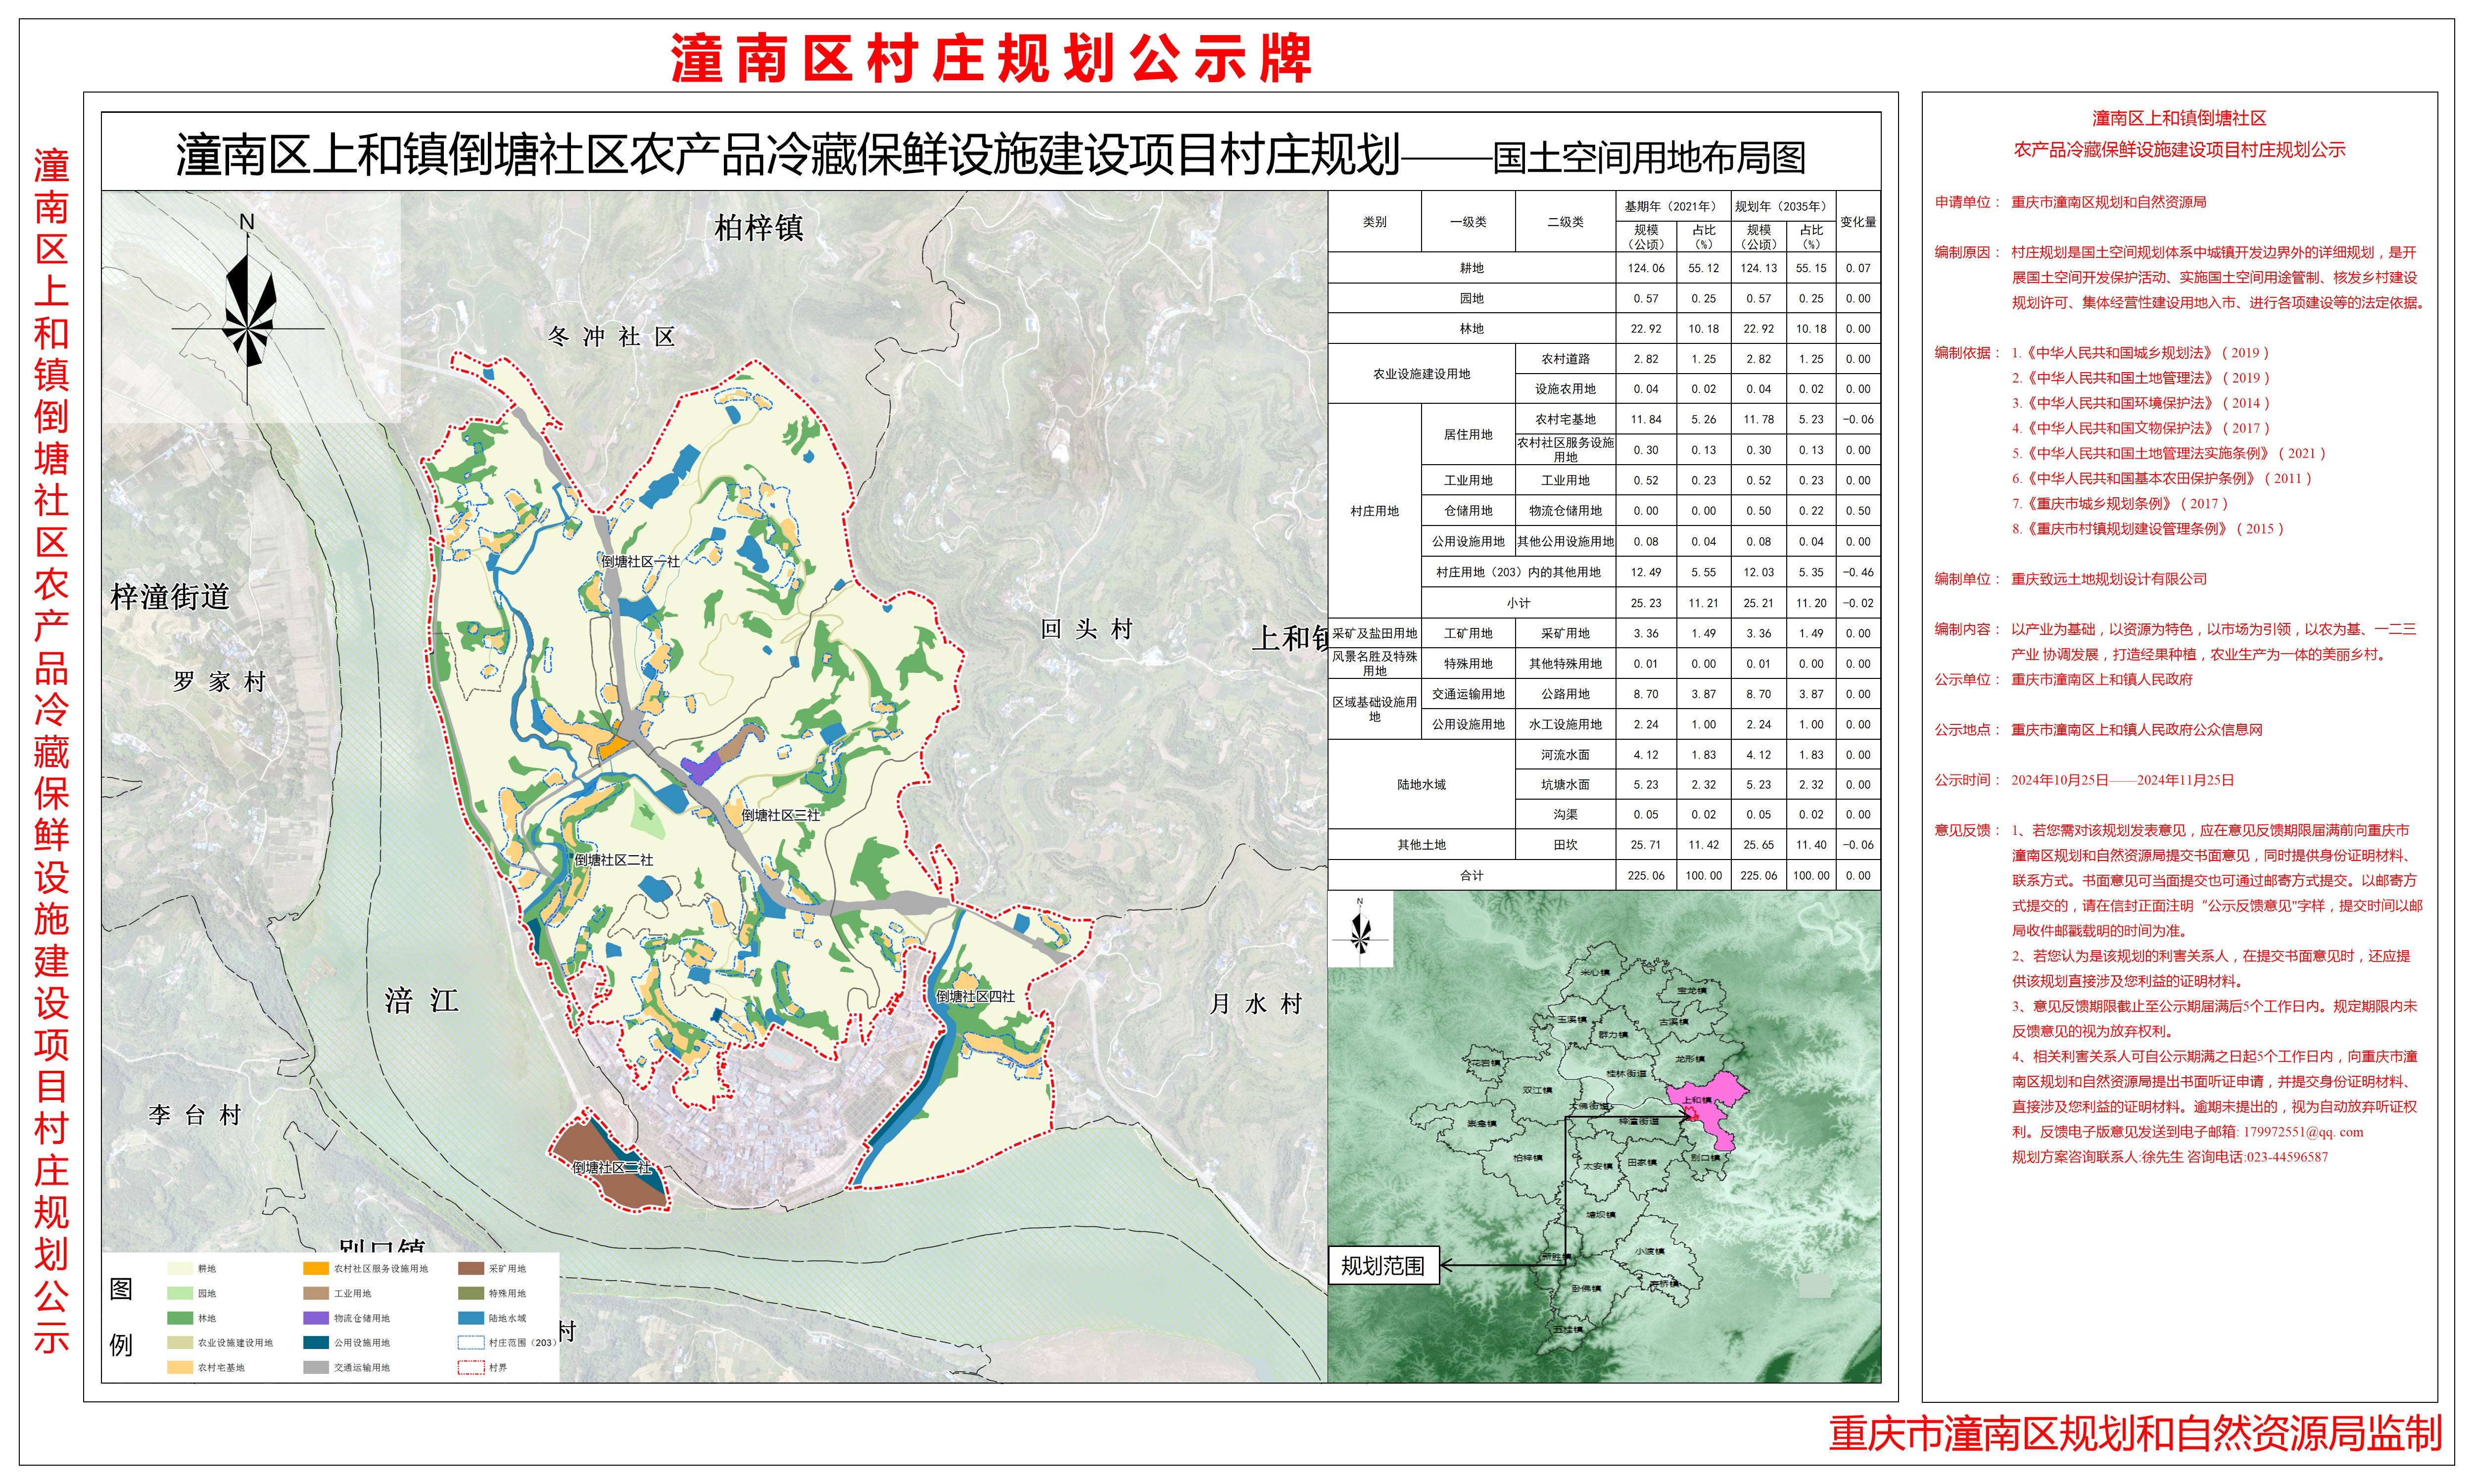Click the 涪江 river label
Image resolution: width=2474 pixels, height=1484 pixels.
click(422, 1001)
